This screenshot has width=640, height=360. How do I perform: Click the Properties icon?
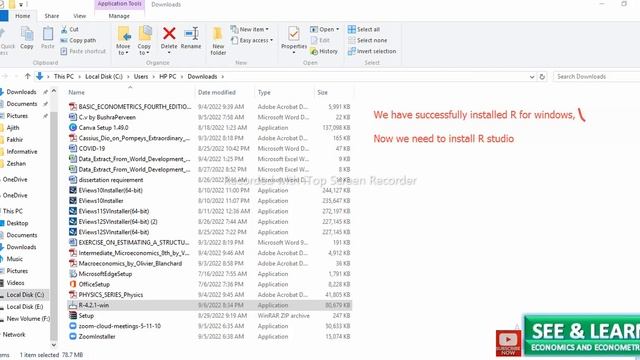(293, 33)
